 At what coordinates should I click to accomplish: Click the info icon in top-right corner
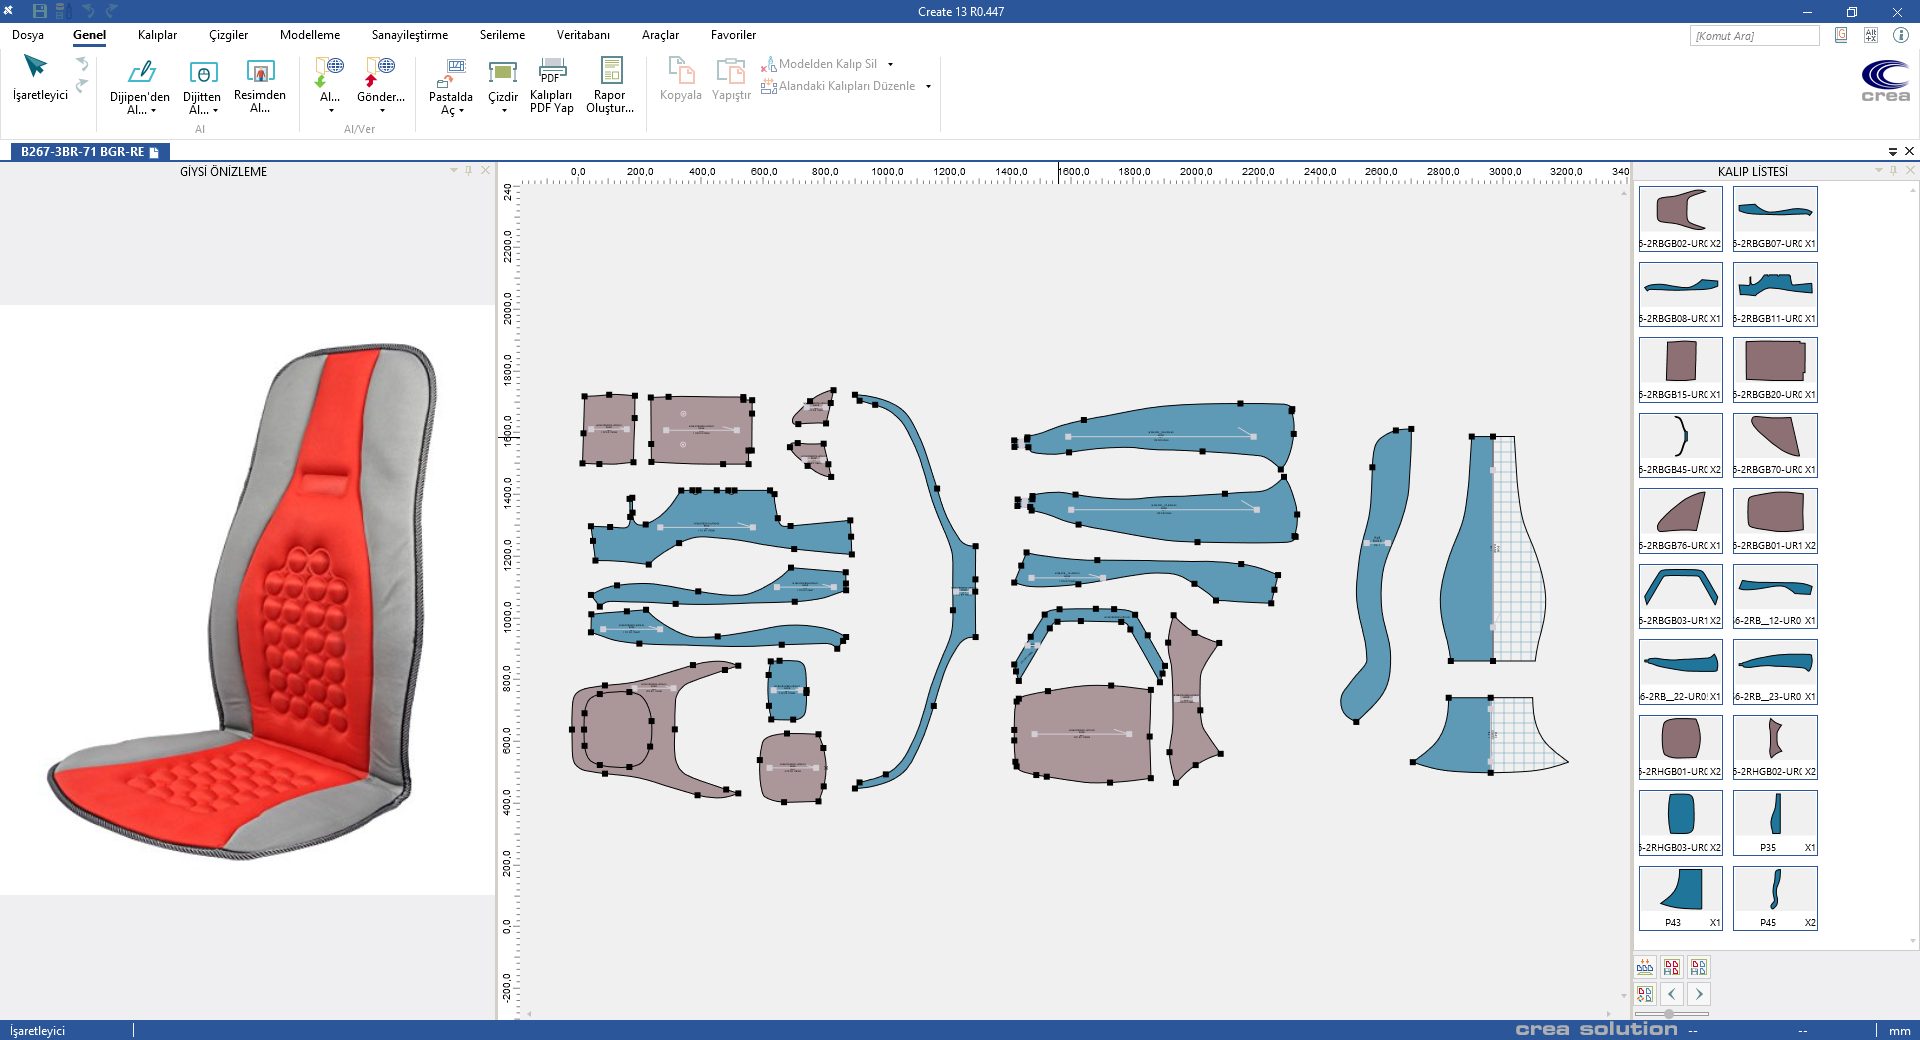click(1901, 35)
